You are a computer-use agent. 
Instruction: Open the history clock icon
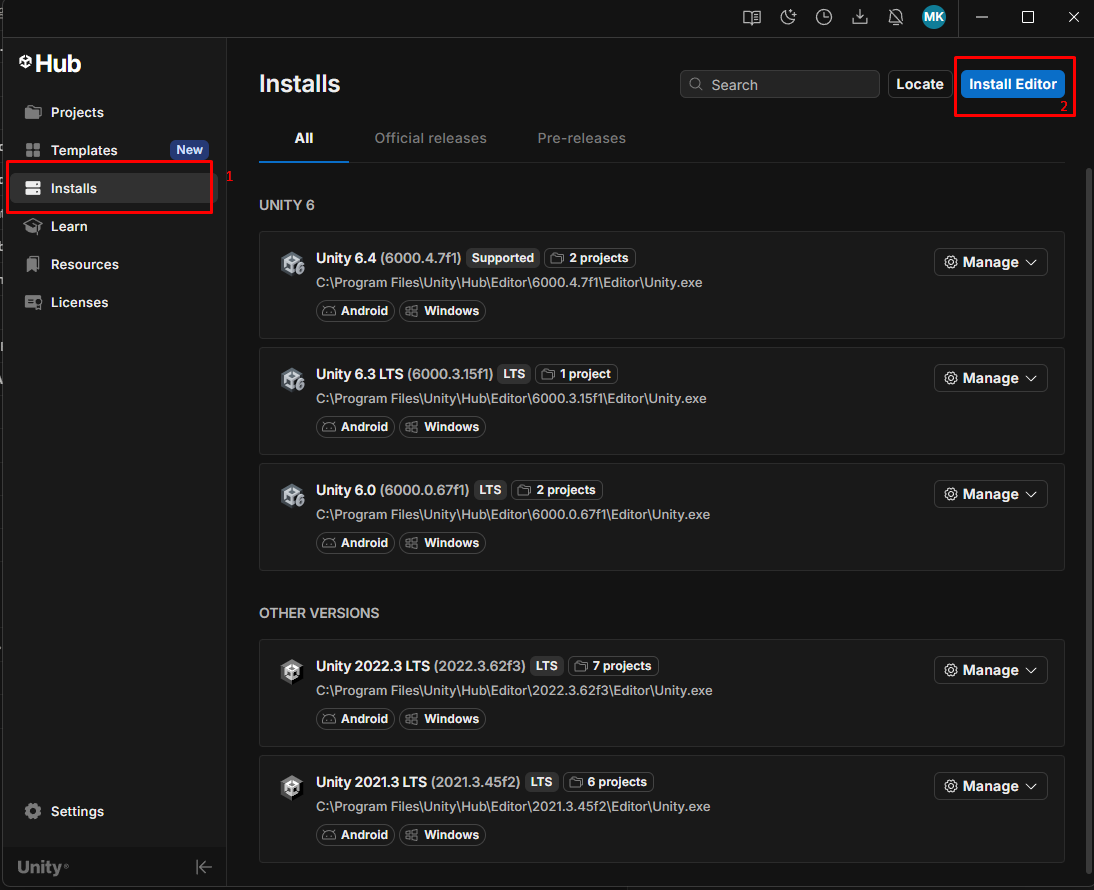pyautogui.click(x=824, y=17)
